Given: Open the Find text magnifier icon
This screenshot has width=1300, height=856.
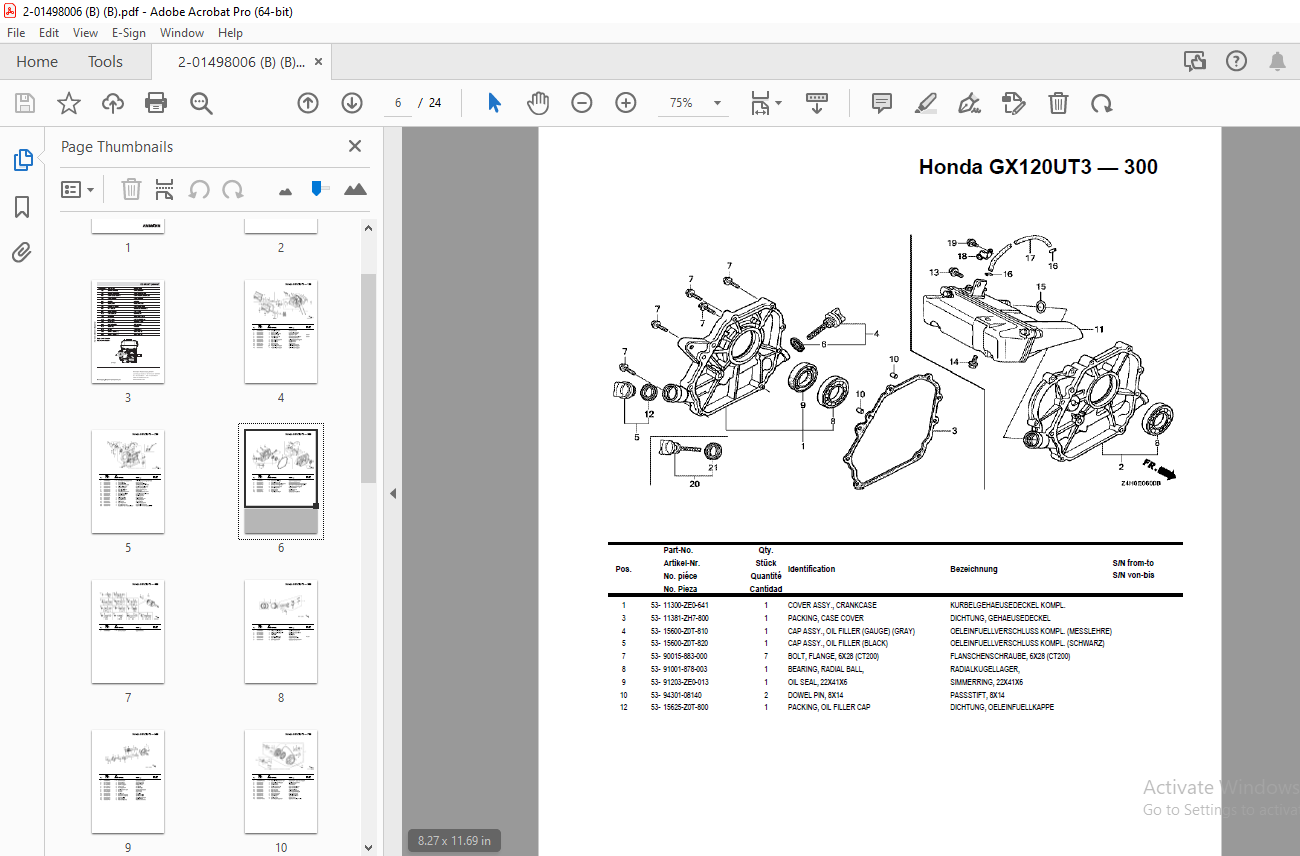Looking at the screenshot, I should click(x=201, y=103).
